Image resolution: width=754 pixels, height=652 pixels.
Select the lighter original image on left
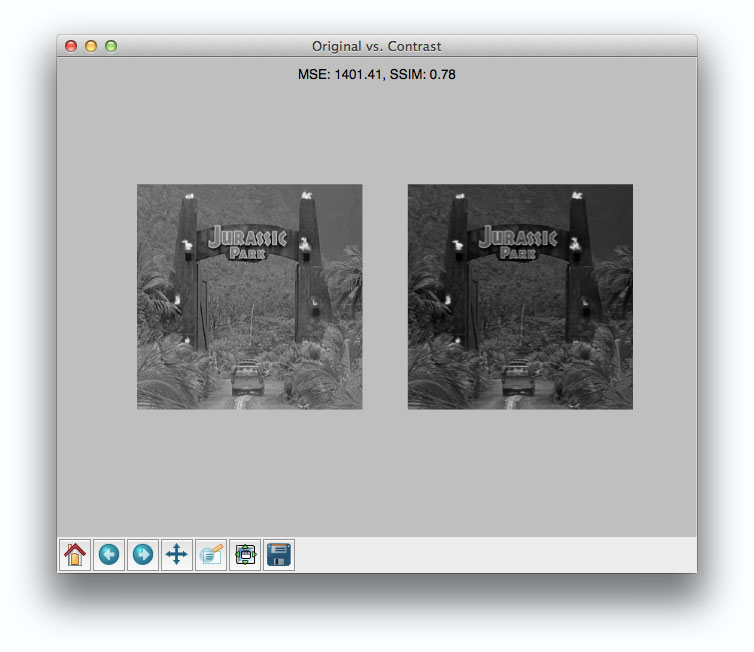pos(250,297)
